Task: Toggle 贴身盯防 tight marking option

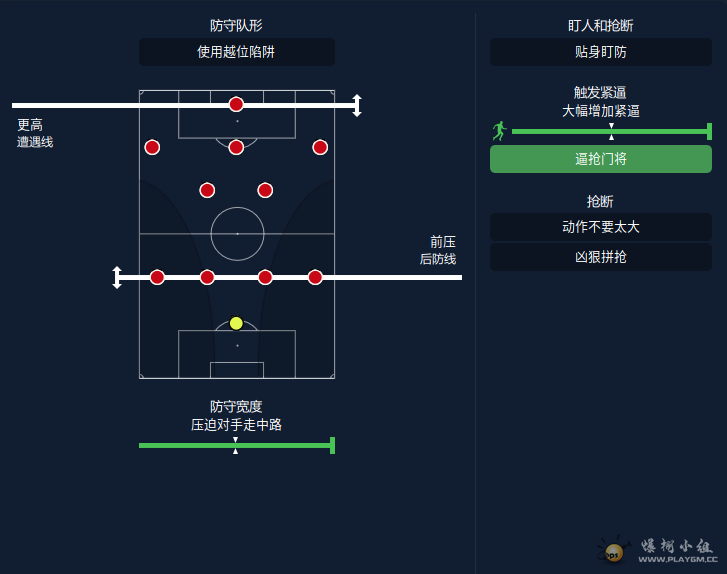Action: [x=600, y=52]
